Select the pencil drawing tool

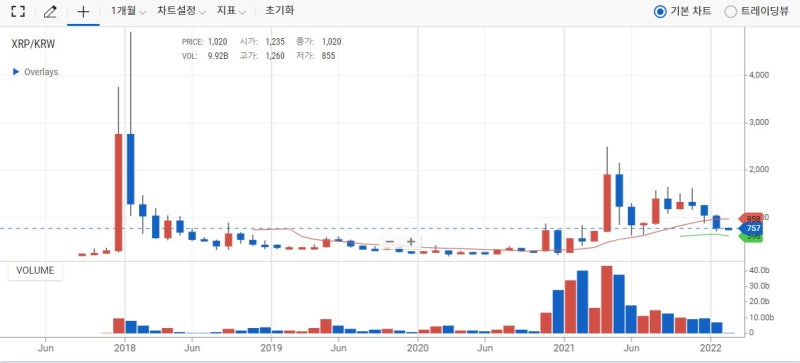pyautogui.click(x=50, y=11)
